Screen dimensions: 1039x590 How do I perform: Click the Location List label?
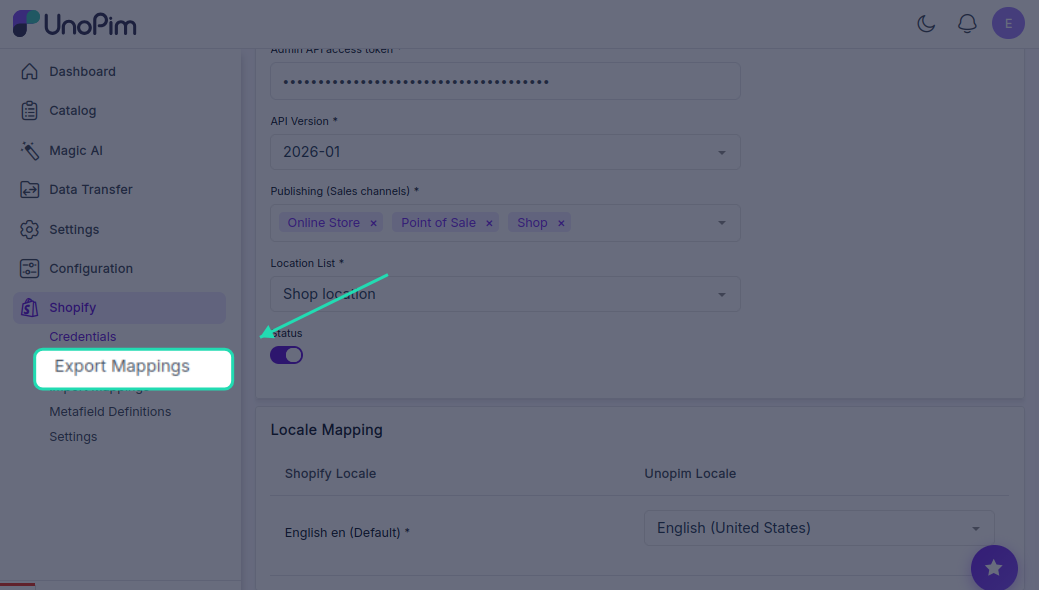point(307,263)
